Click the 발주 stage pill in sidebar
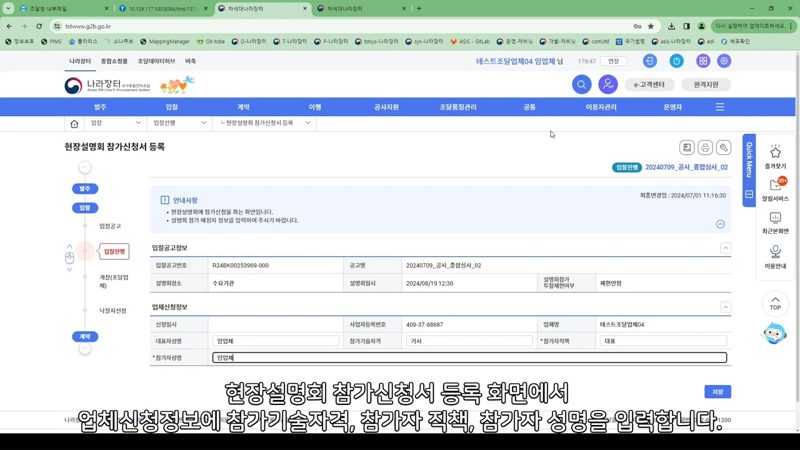800x450 pixels. coord(85,189)
